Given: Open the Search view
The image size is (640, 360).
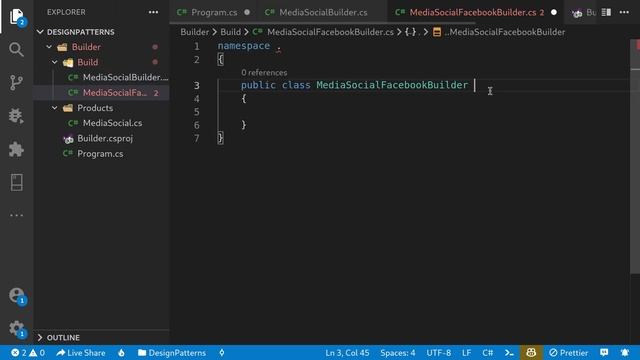Looking at the screenshot, I should click(16, 49).
